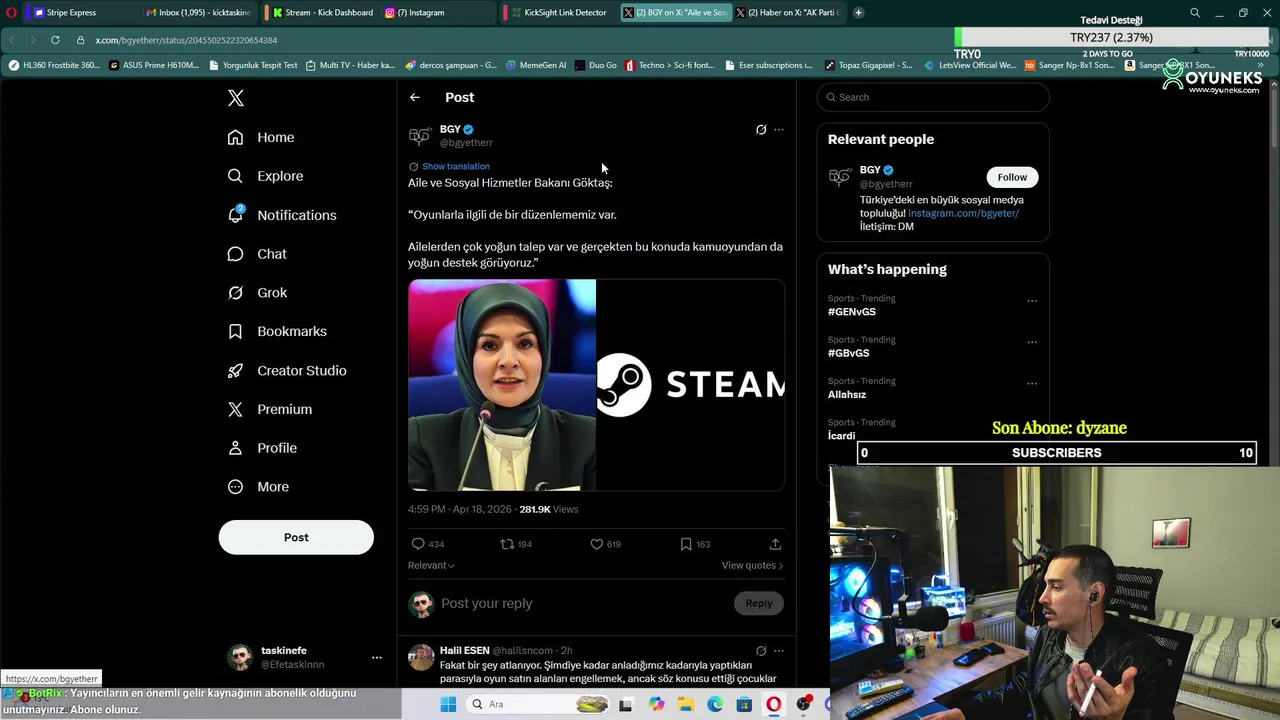Open instagram.com/bgyeter link in BGY bio
1280x720 pixels.
pyautogui.click(x=963, y=213)
